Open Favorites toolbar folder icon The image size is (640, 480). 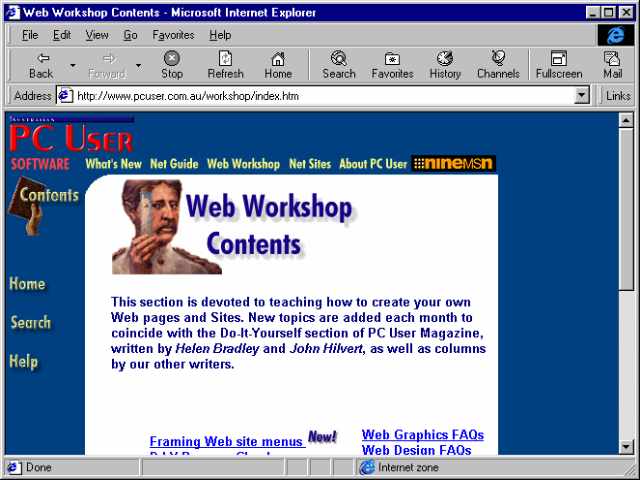click(x=392, y=59)
